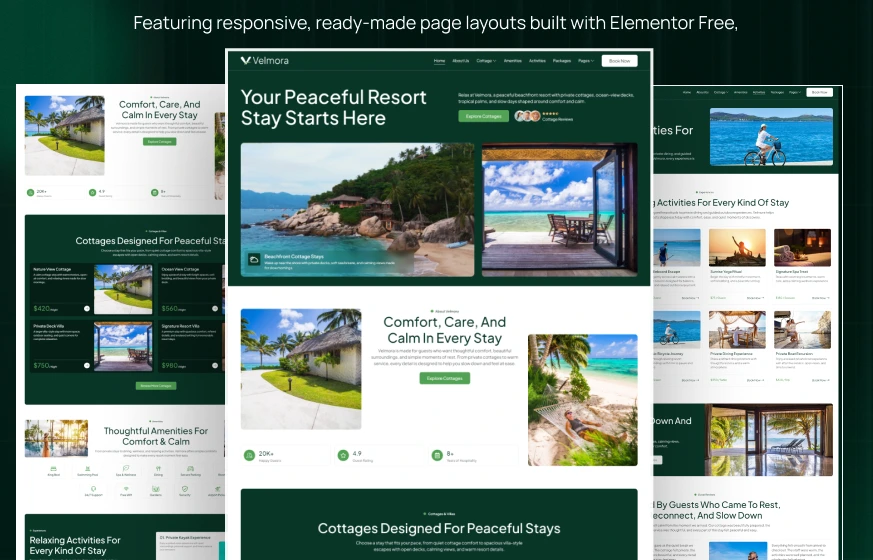873x560 pixels.
Task: Expand the Cottage dropdown in right page nav
Action: point(720,92)
